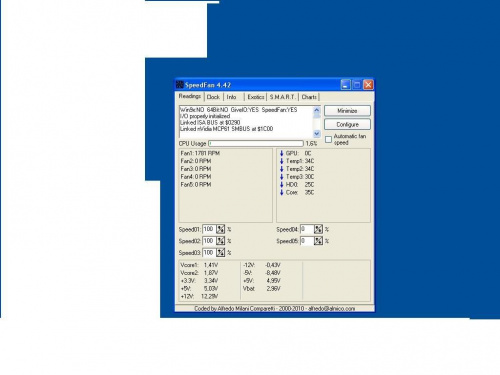Viewport: 500px width, 375px height.
Task: Adjust the Speed02 spinner control
Action: (x=221, y=241)
